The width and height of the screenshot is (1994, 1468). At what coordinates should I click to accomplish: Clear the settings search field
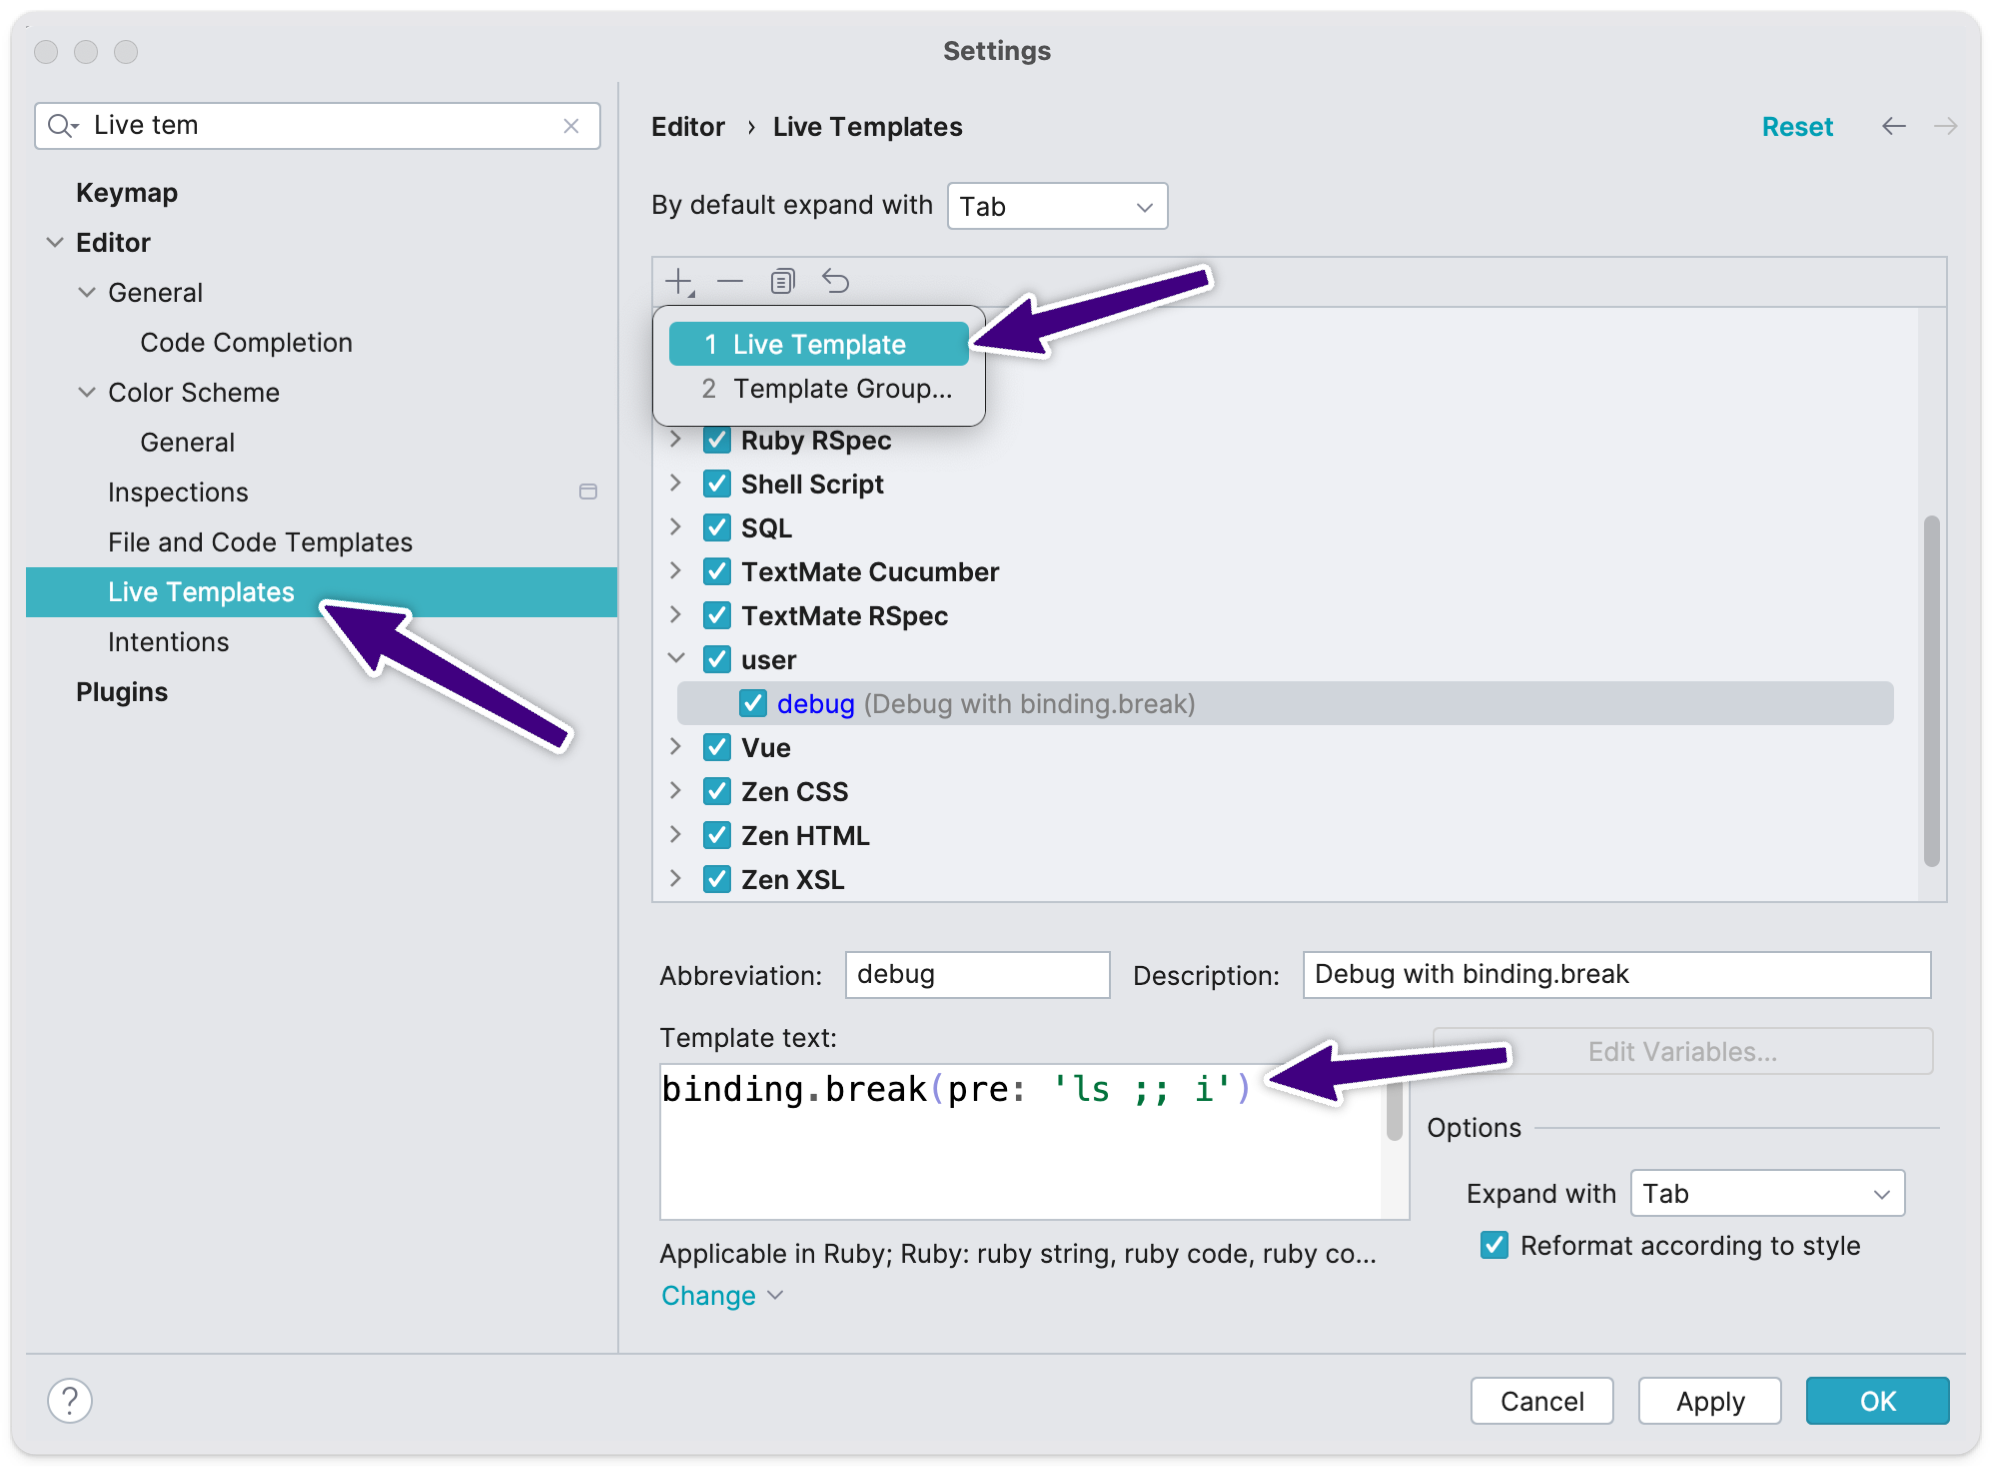571,126
